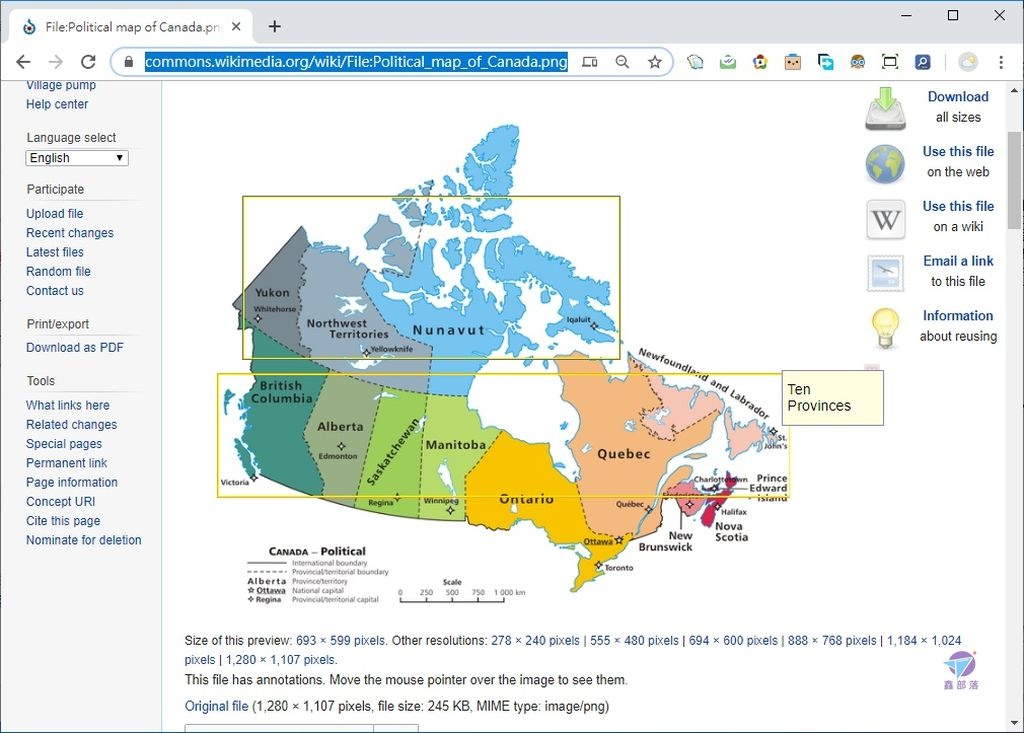The image size is (1024, 733).
Task: Select the File:Political map of Canada tab
Action: click(131, 27)
